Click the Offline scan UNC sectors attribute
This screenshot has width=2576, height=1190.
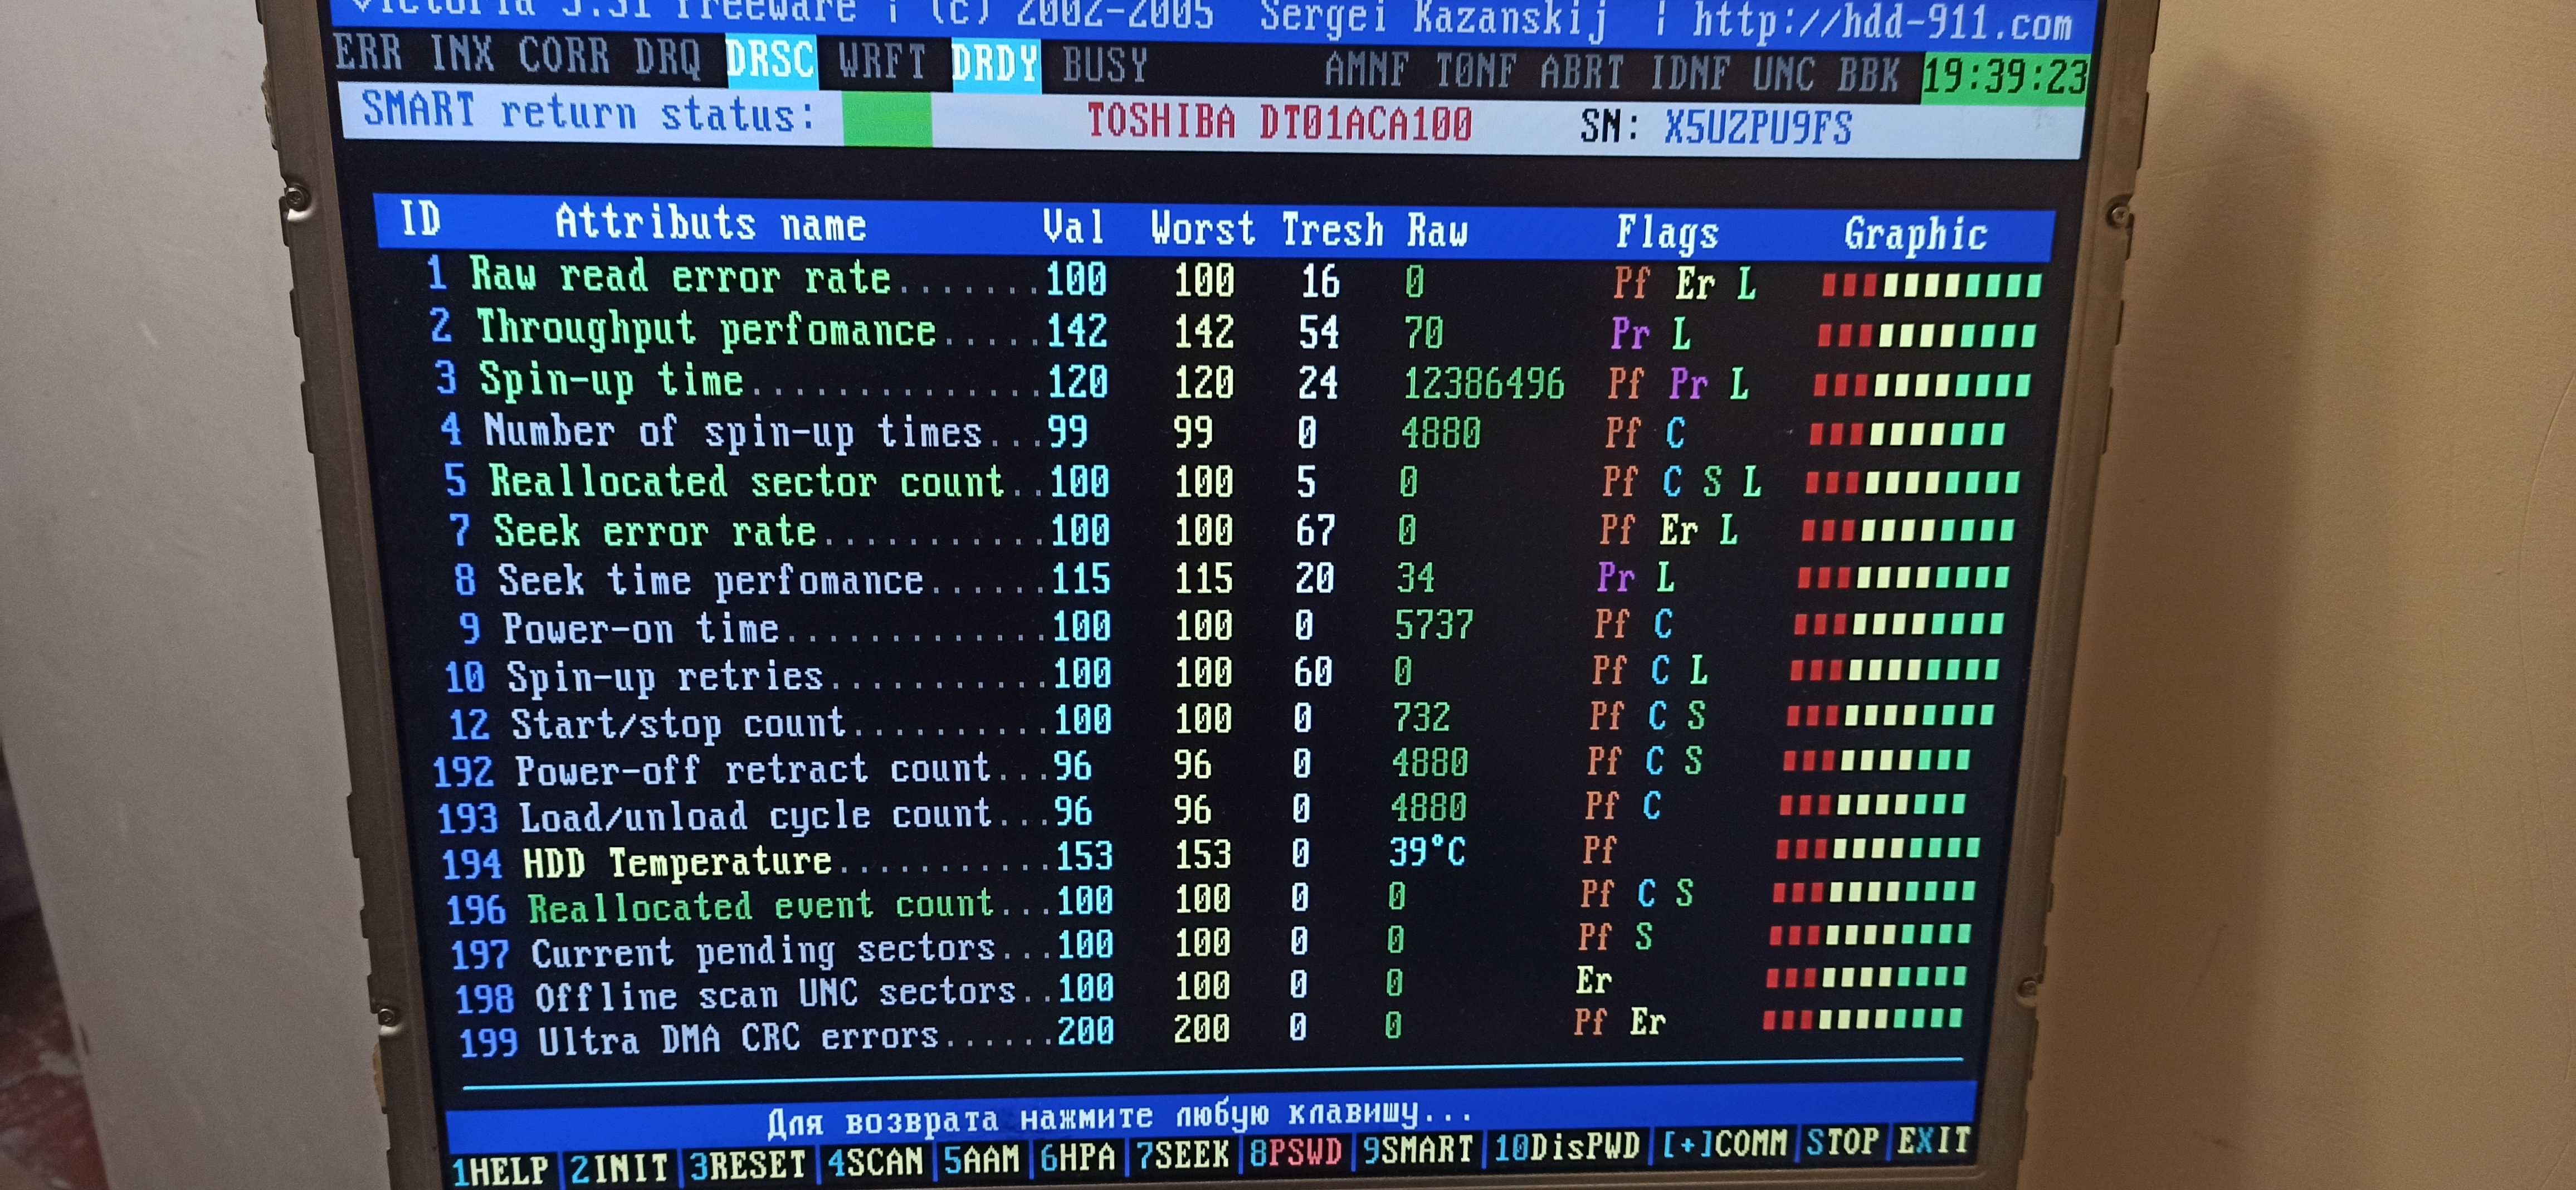(776, 994)
